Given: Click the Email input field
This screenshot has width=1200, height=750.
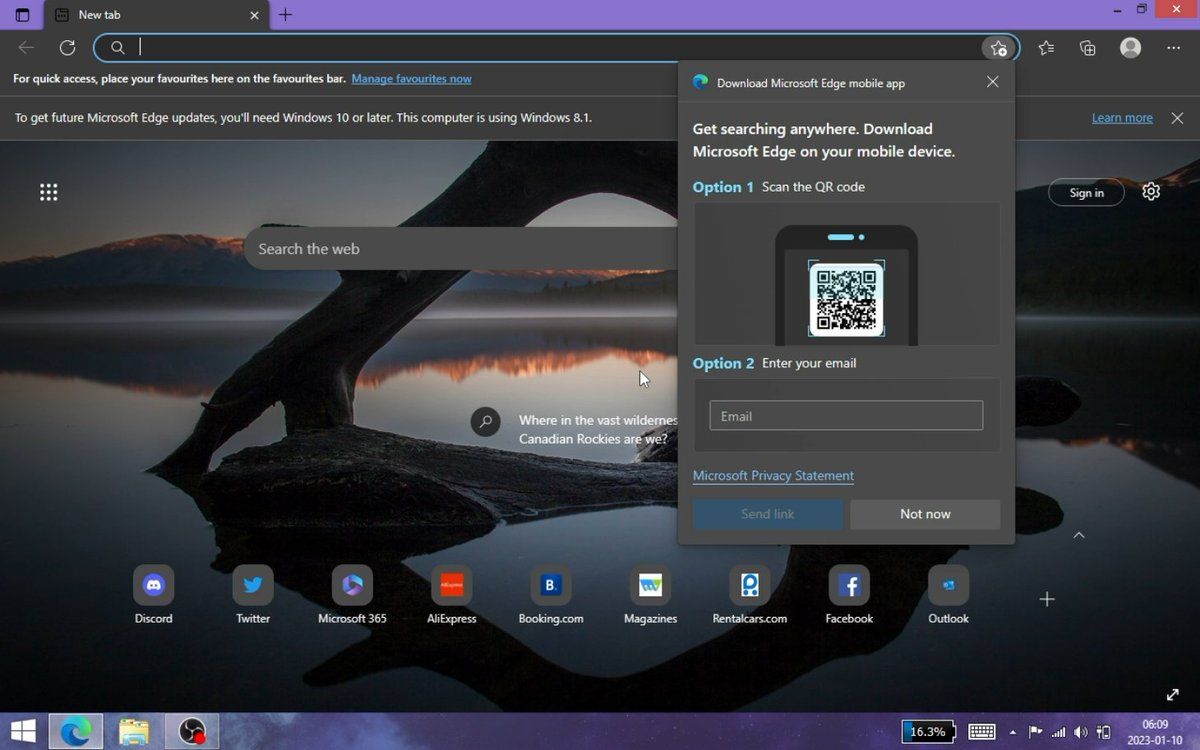Looking at the screenshot, I should click(846, 416).
